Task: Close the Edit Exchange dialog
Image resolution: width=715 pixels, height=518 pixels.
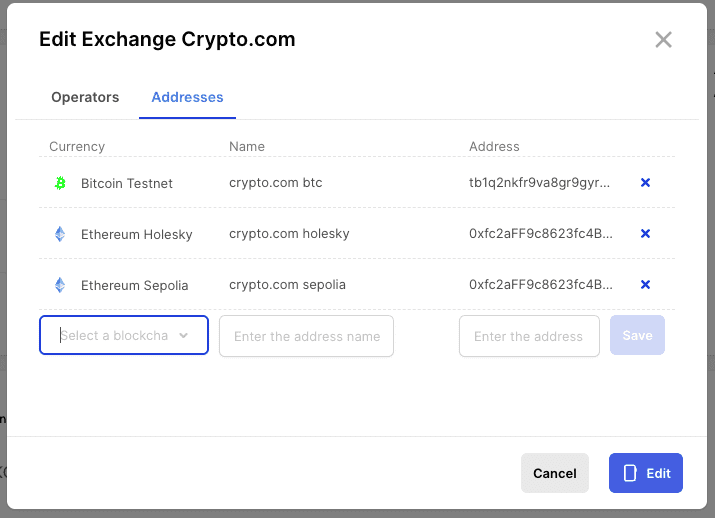Action: [x=663, y=40]
